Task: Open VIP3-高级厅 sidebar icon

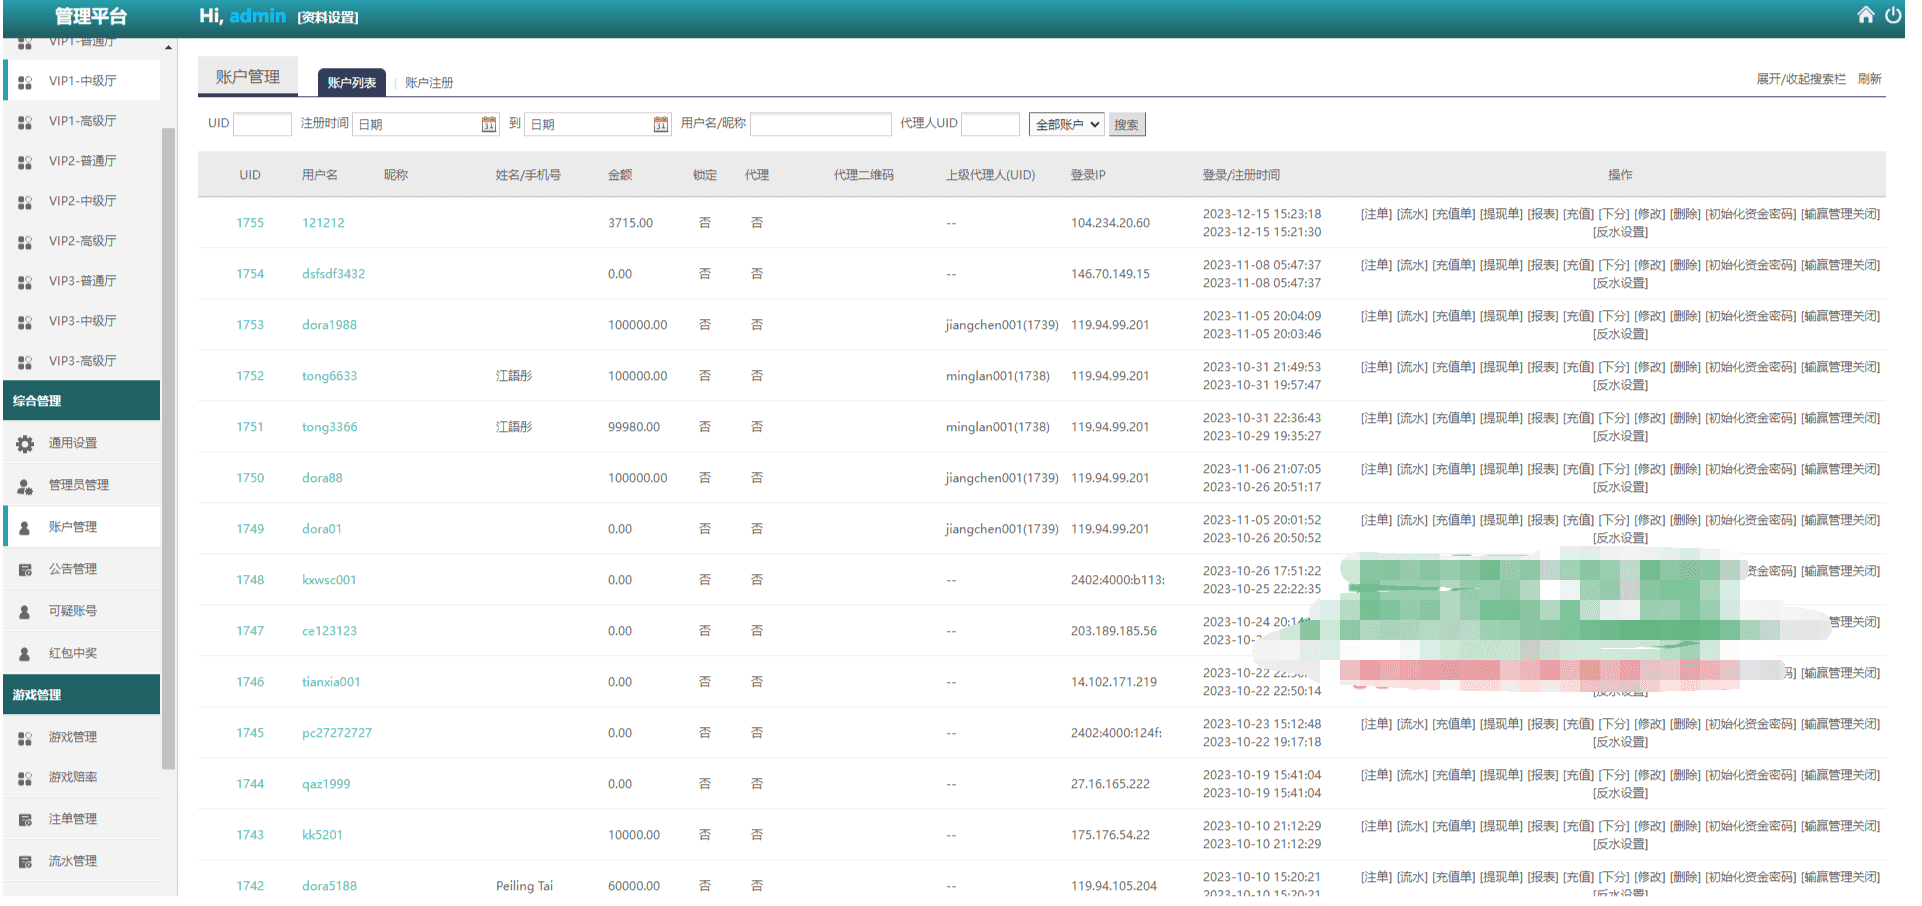Action: 25,361
